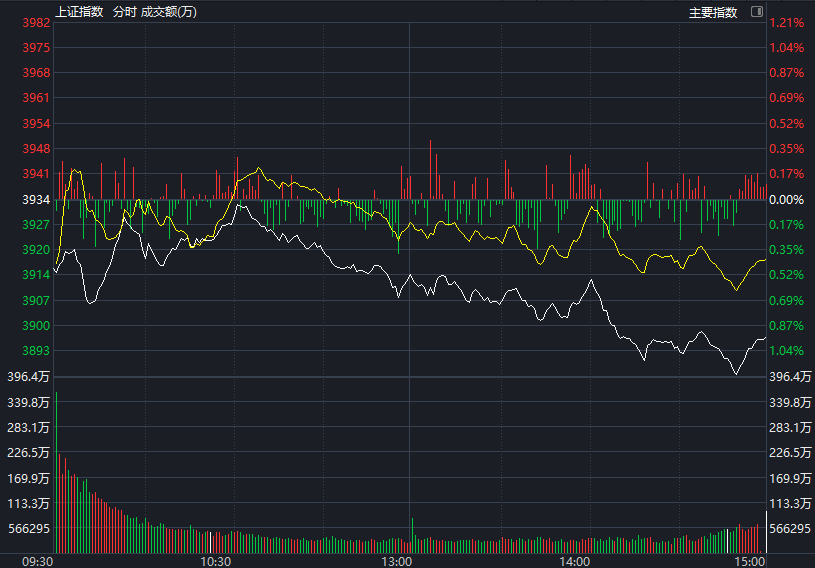Click the green volume spike at 13:00
This screenshot has width=815, height=568.
point(412,535)
